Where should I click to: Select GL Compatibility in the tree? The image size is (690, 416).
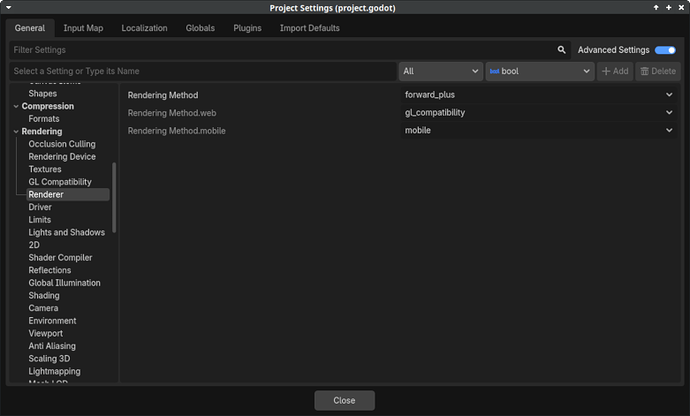click(x=60, y=182)
